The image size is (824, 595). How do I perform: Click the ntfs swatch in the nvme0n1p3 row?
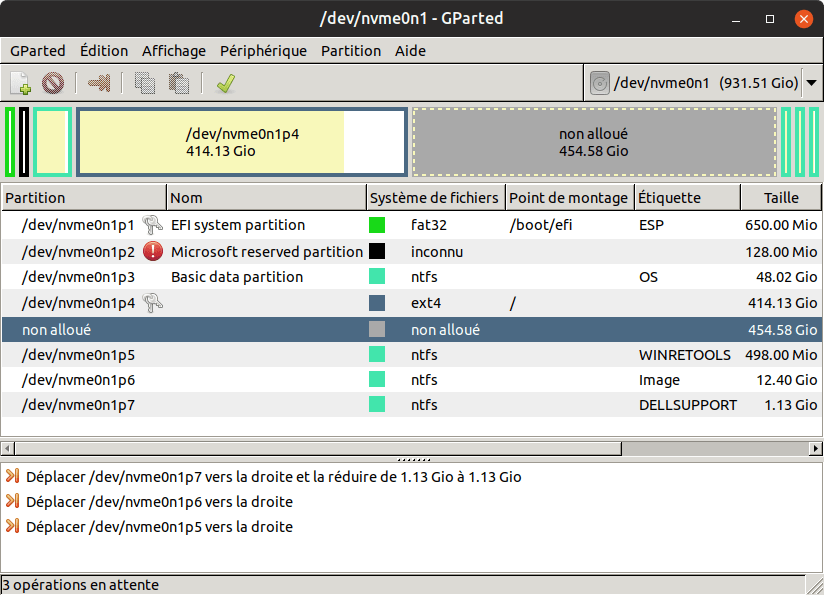[x=377, y=276]
